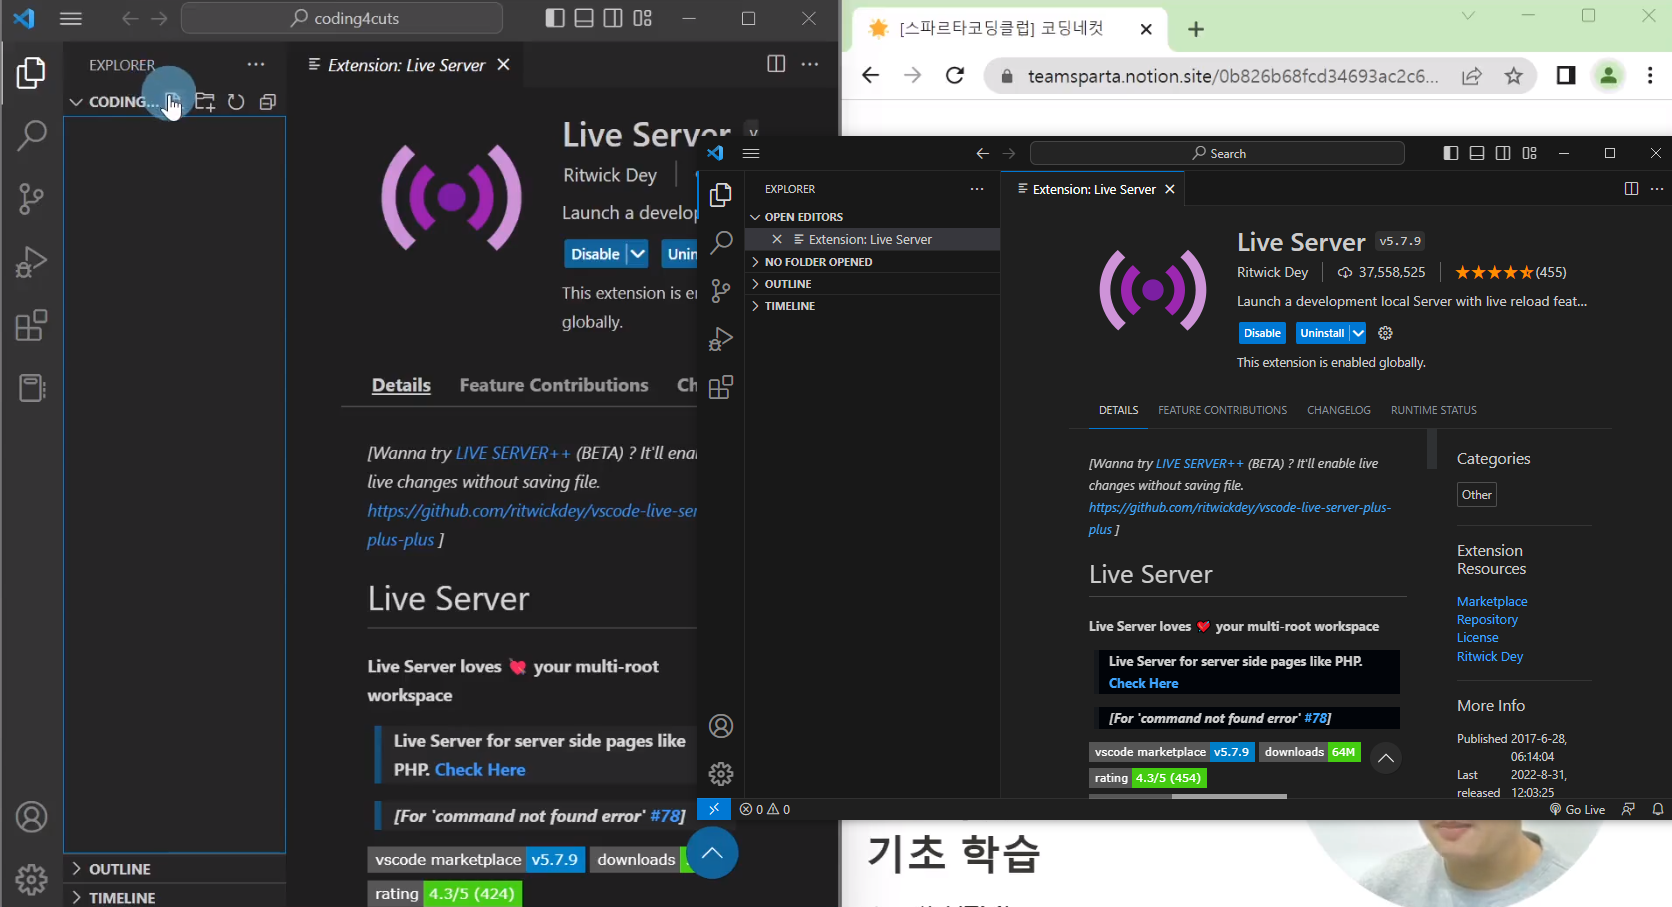Open the browser's three-dot menu

[x=1650, y=76]
